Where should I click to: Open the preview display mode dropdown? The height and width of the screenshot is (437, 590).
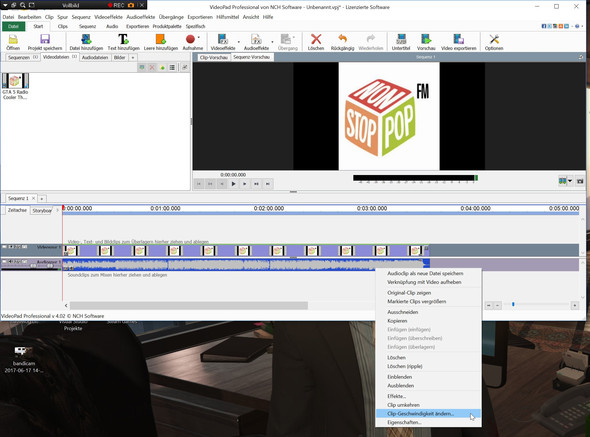570,181
